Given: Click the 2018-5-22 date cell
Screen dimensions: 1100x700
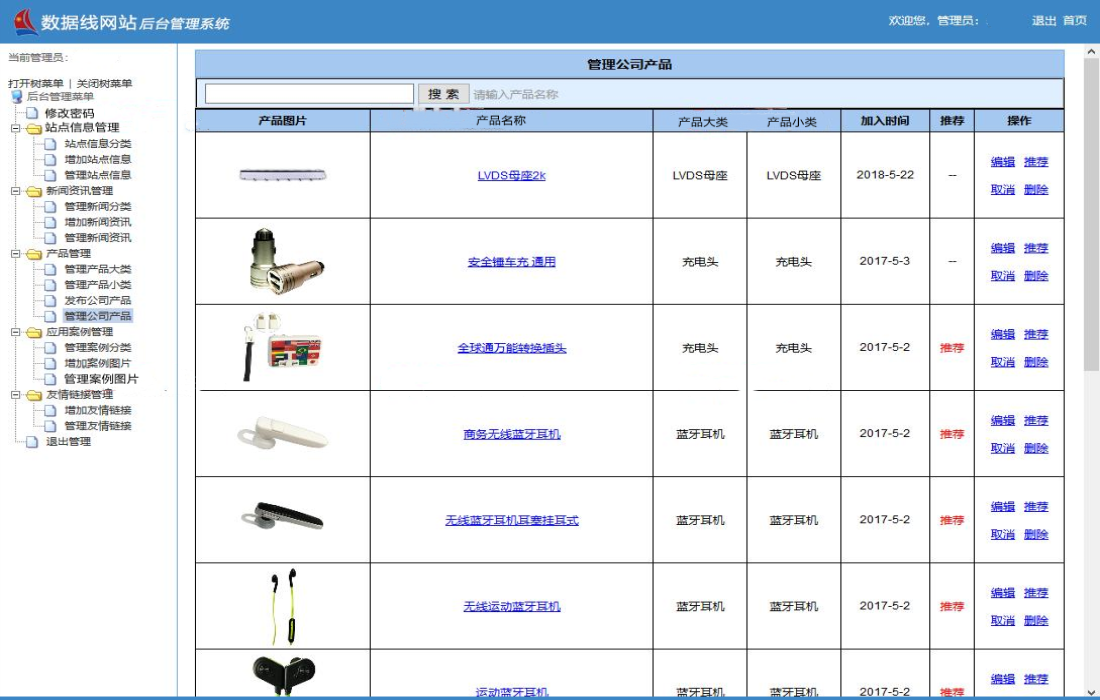Looking at the screenshot, I should 885,175.
